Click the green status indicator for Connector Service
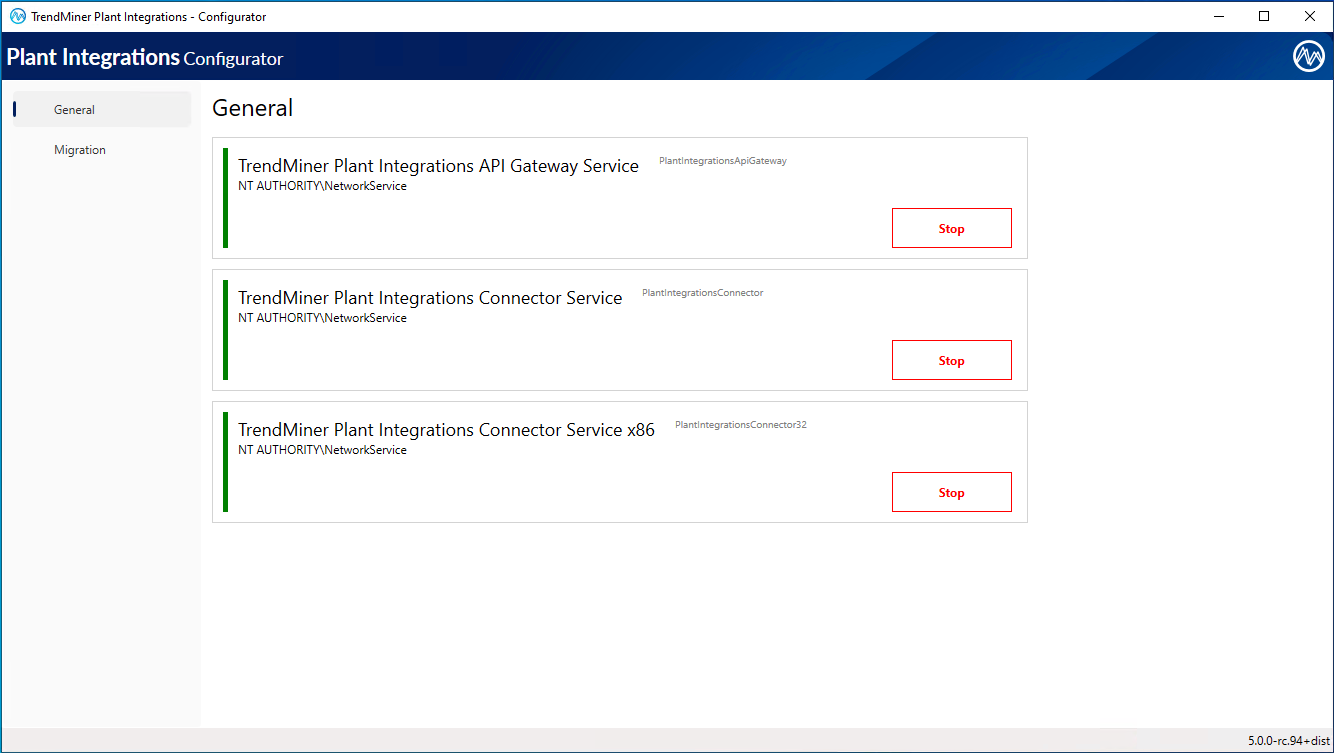Viewport: 1334px width, 753px height. click(226, 329)
